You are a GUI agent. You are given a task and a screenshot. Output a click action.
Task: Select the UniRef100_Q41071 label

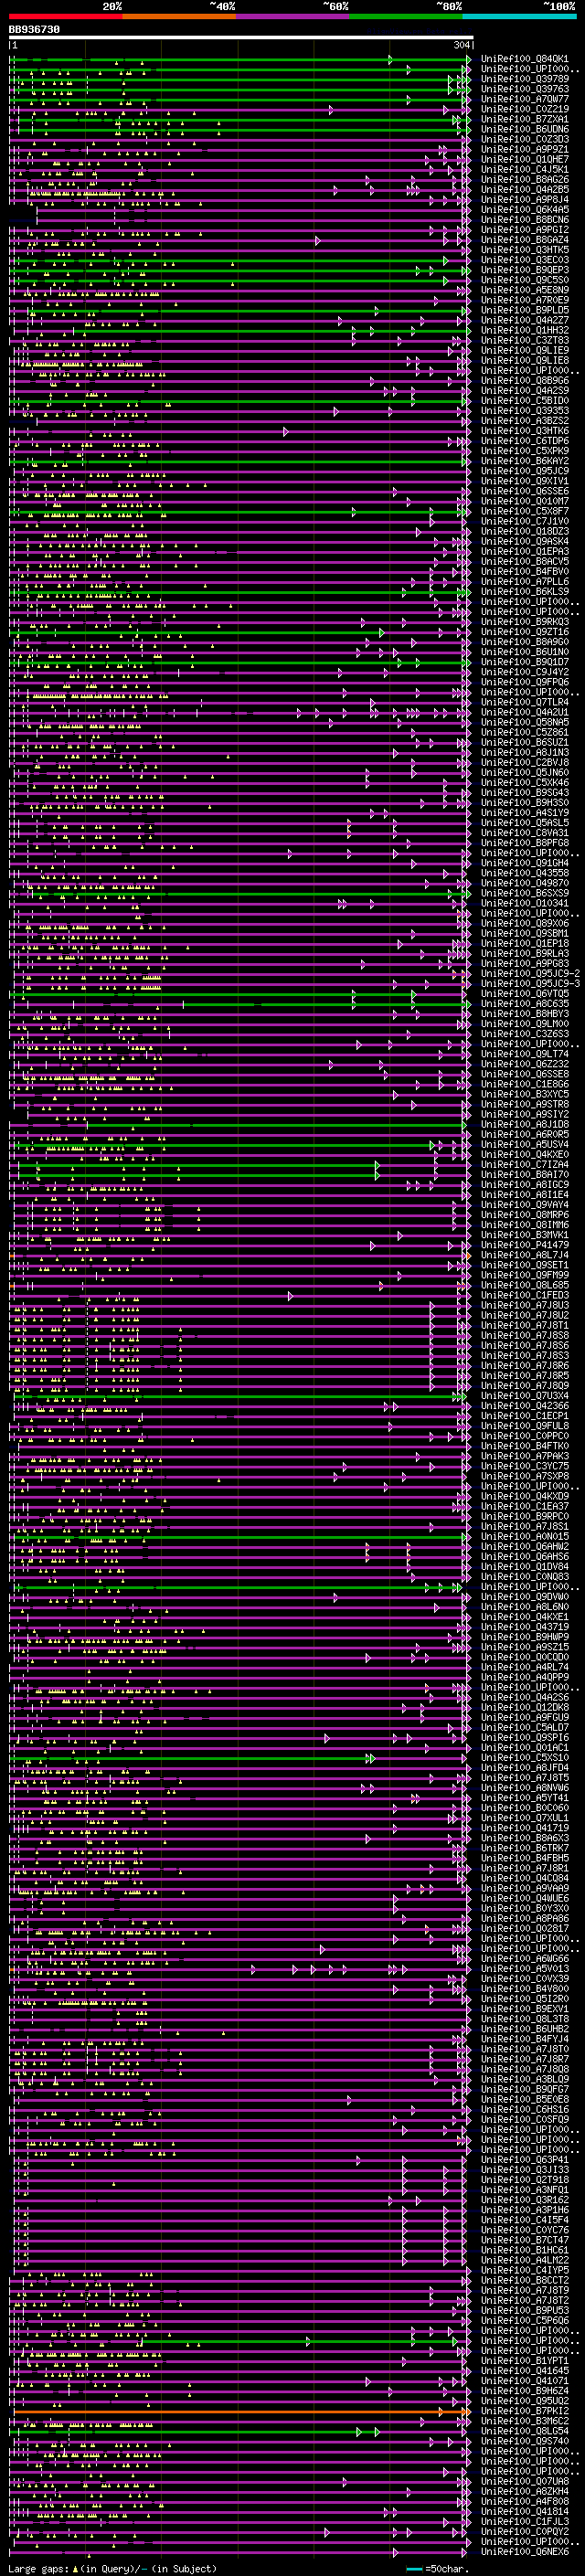click(525, 2380)
